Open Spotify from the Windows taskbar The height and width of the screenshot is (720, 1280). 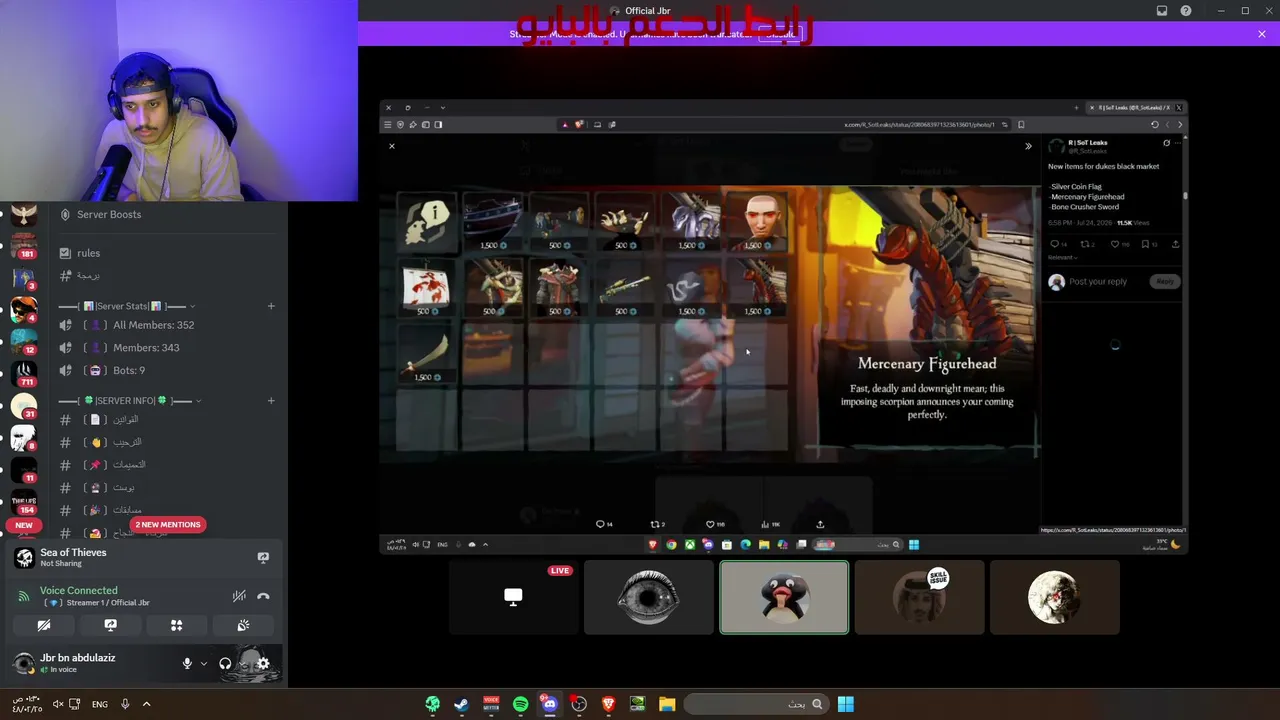click(x=520, y=704)
